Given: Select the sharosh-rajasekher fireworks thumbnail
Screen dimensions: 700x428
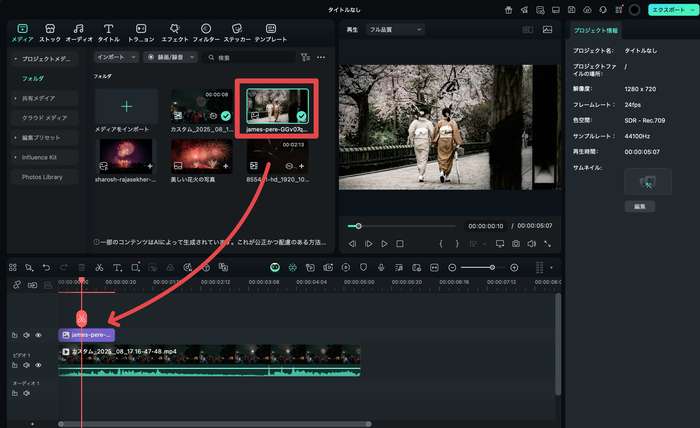Looking at the screenshot, I should click(126, 156).
